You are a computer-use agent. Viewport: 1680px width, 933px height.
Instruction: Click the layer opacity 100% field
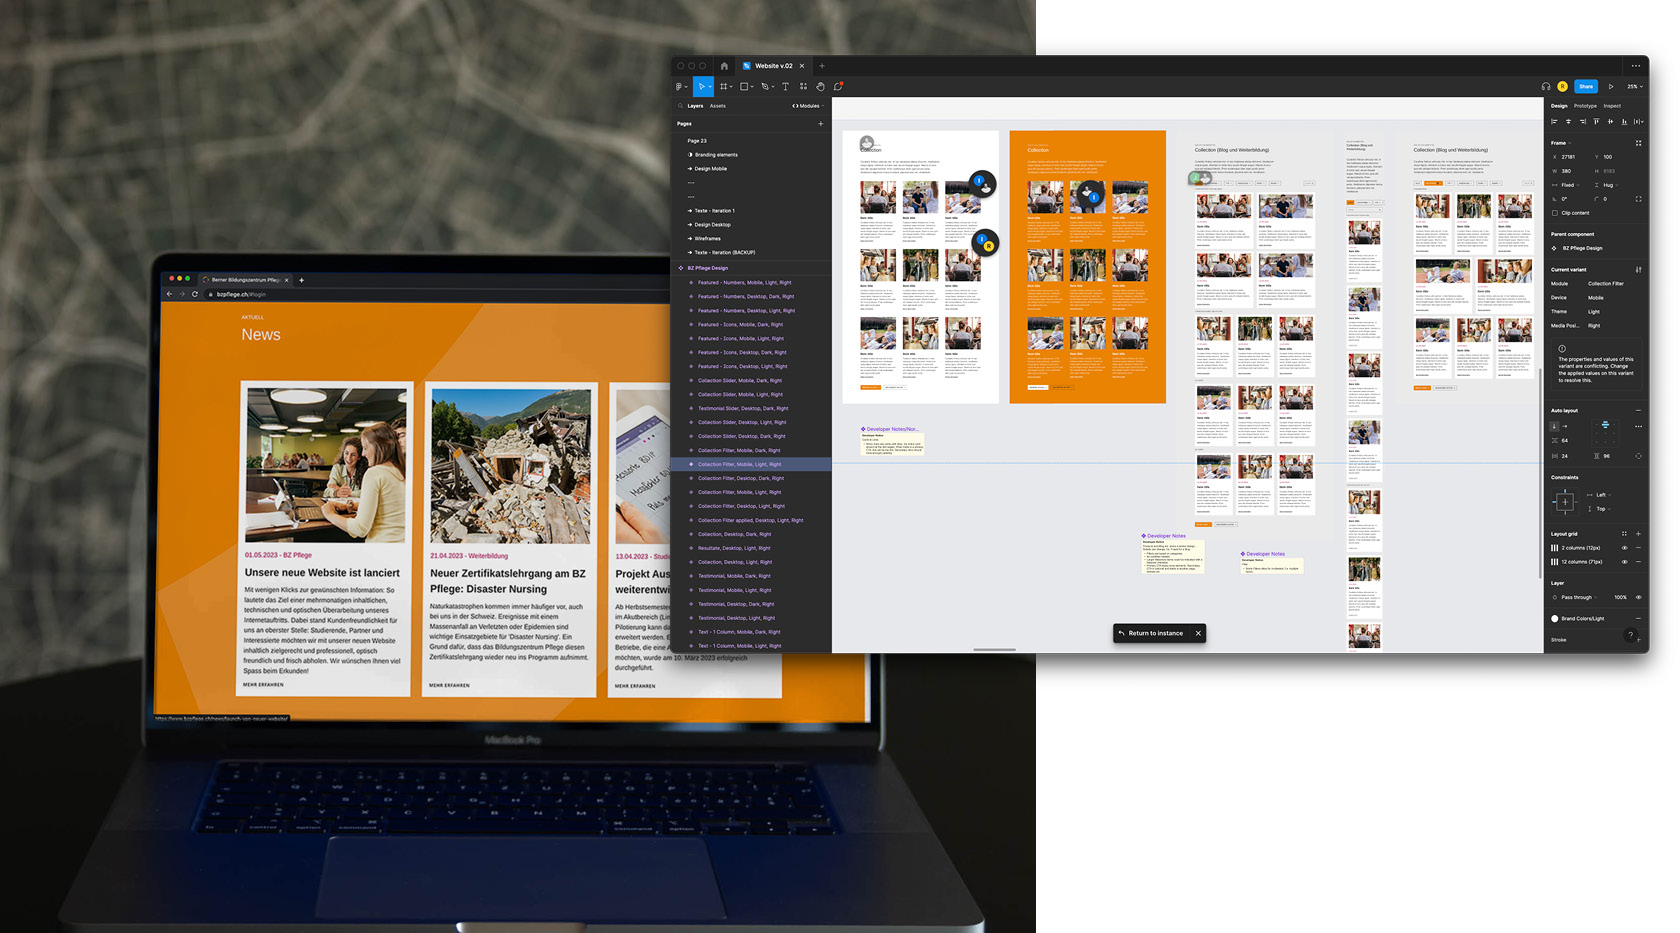(1620, 597)
